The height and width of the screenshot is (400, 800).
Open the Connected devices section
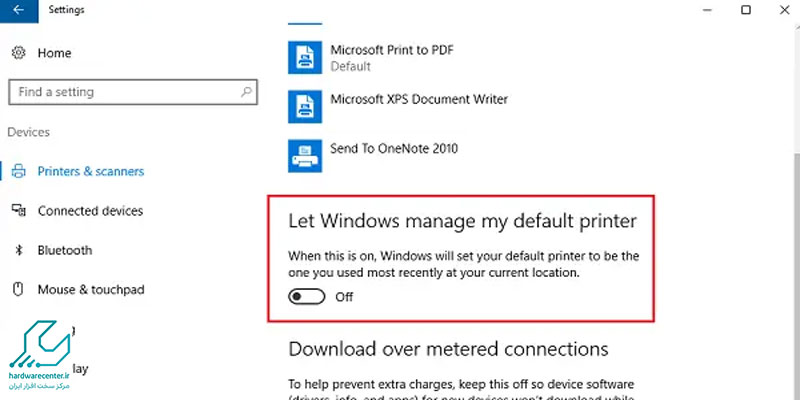click(x=90, y=211)
